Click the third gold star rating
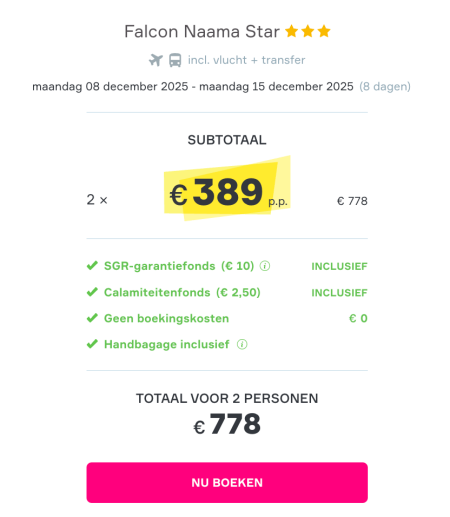Screen dimensions: 450x517 (324, 31)
